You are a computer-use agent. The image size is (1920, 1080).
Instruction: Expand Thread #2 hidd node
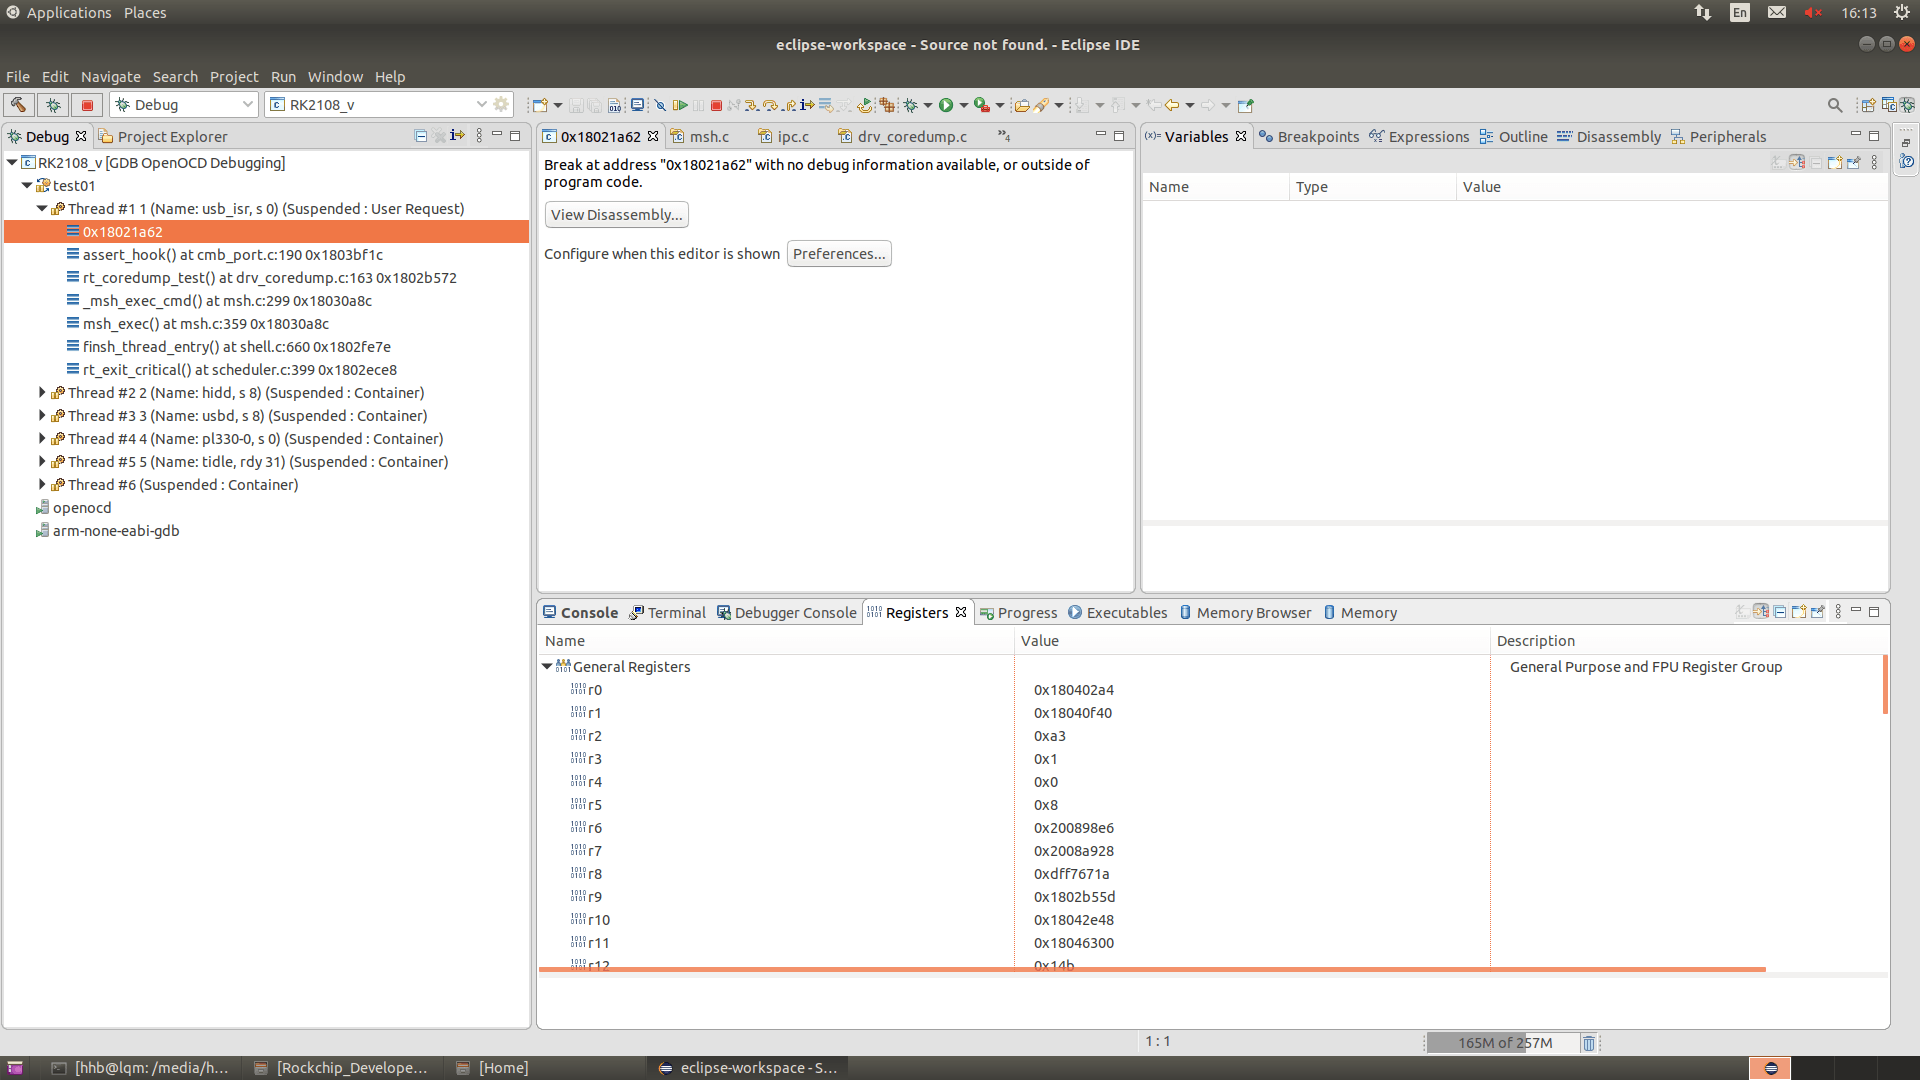click(x=42, y=393)
